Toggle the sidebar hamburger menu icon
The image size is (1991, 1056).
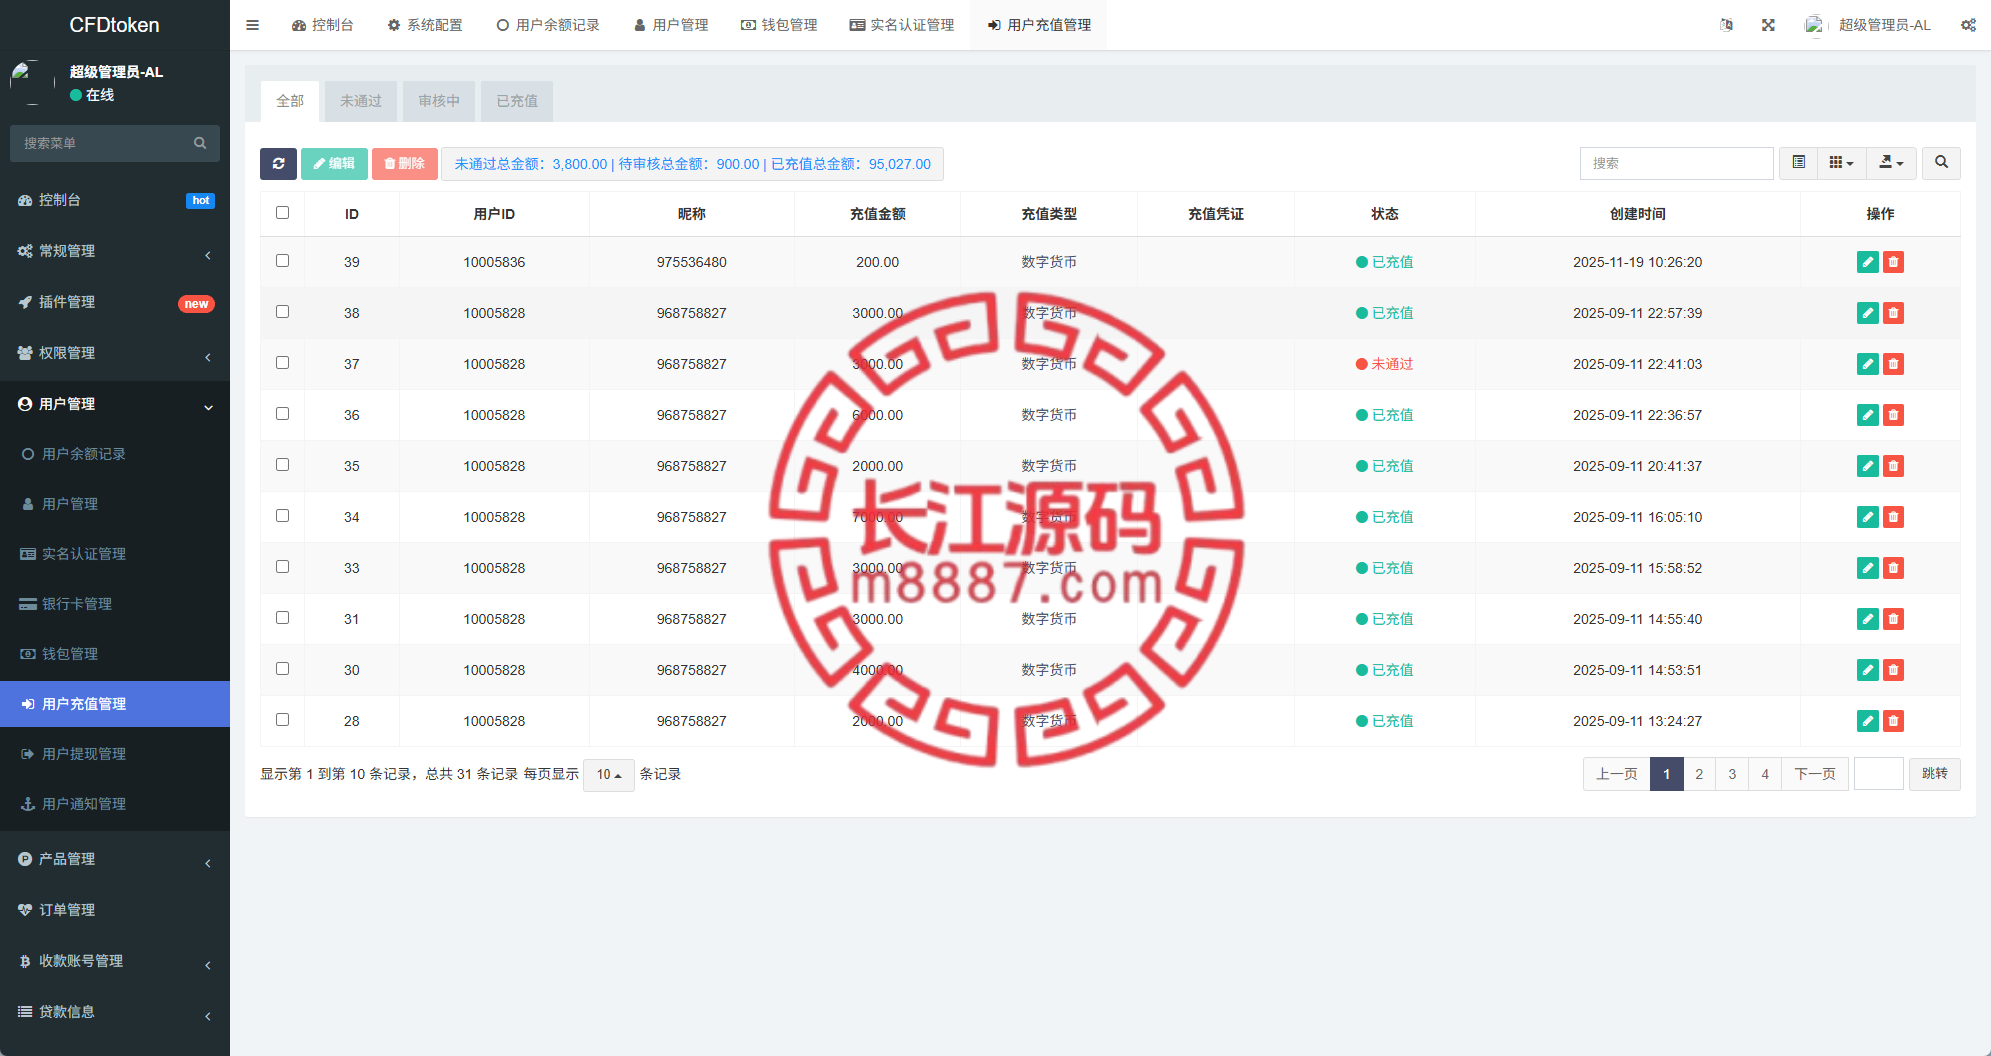[252, 25]
